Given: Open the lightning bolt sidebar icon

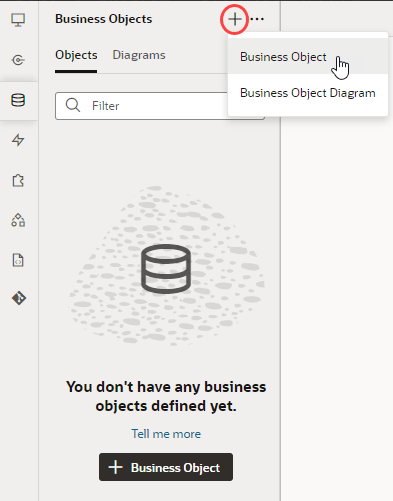Looking at the screenshot, I should click(18, 140).
